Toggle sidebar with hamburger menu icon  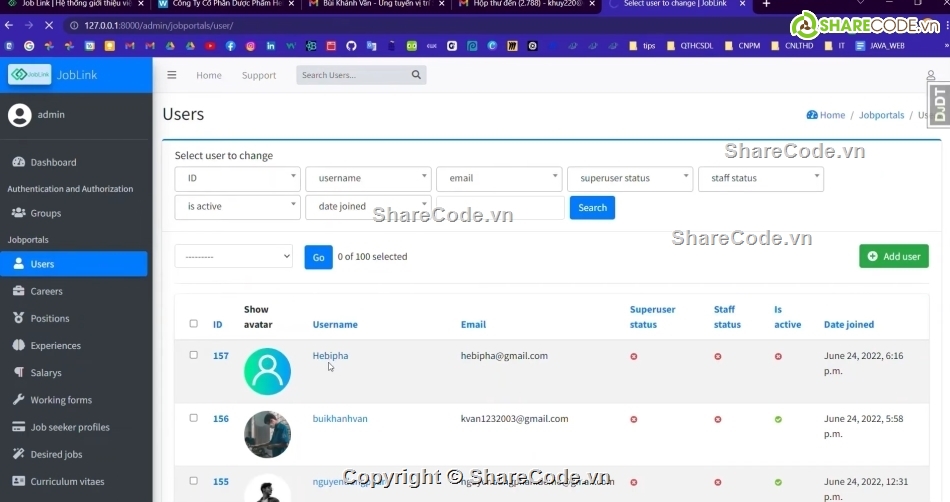[x=172, y=75]
